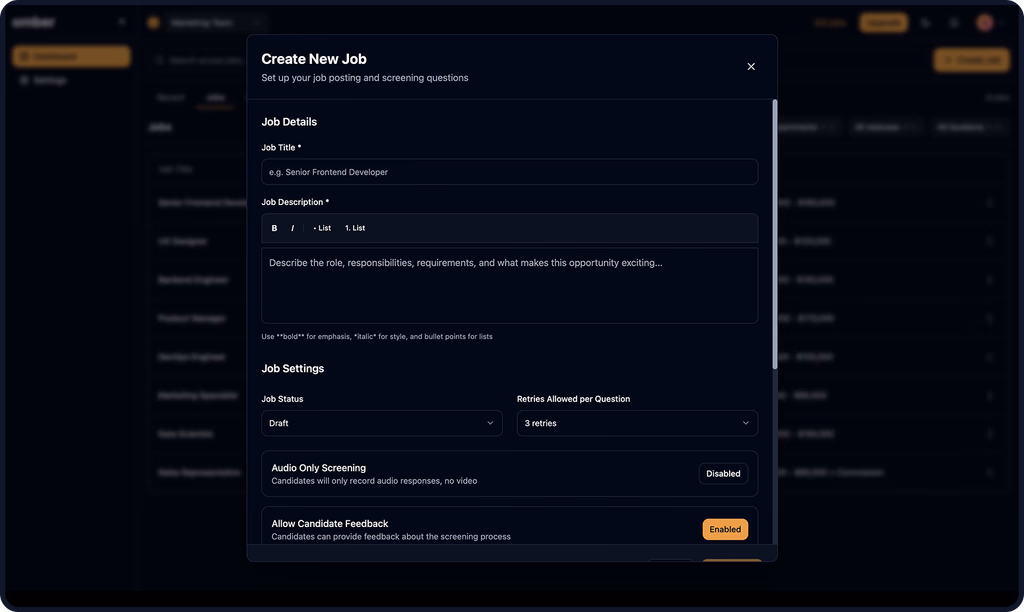
Task: Open the user avatar menu
Action: coord(985,22)
